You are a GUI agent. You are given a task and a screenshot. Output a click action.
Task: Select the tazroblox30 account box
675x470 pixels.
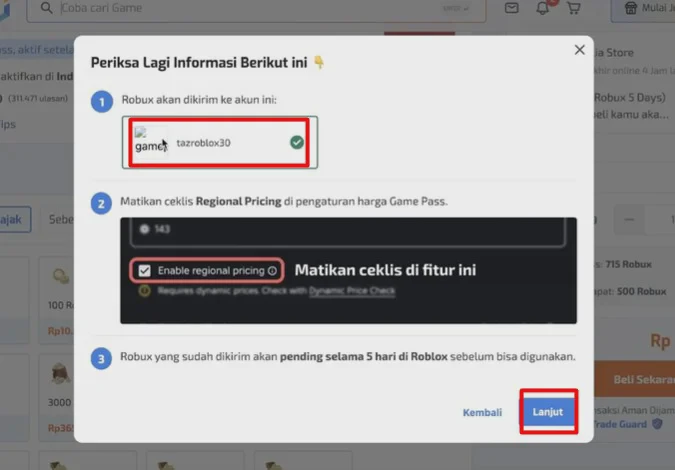click(220, 142)
